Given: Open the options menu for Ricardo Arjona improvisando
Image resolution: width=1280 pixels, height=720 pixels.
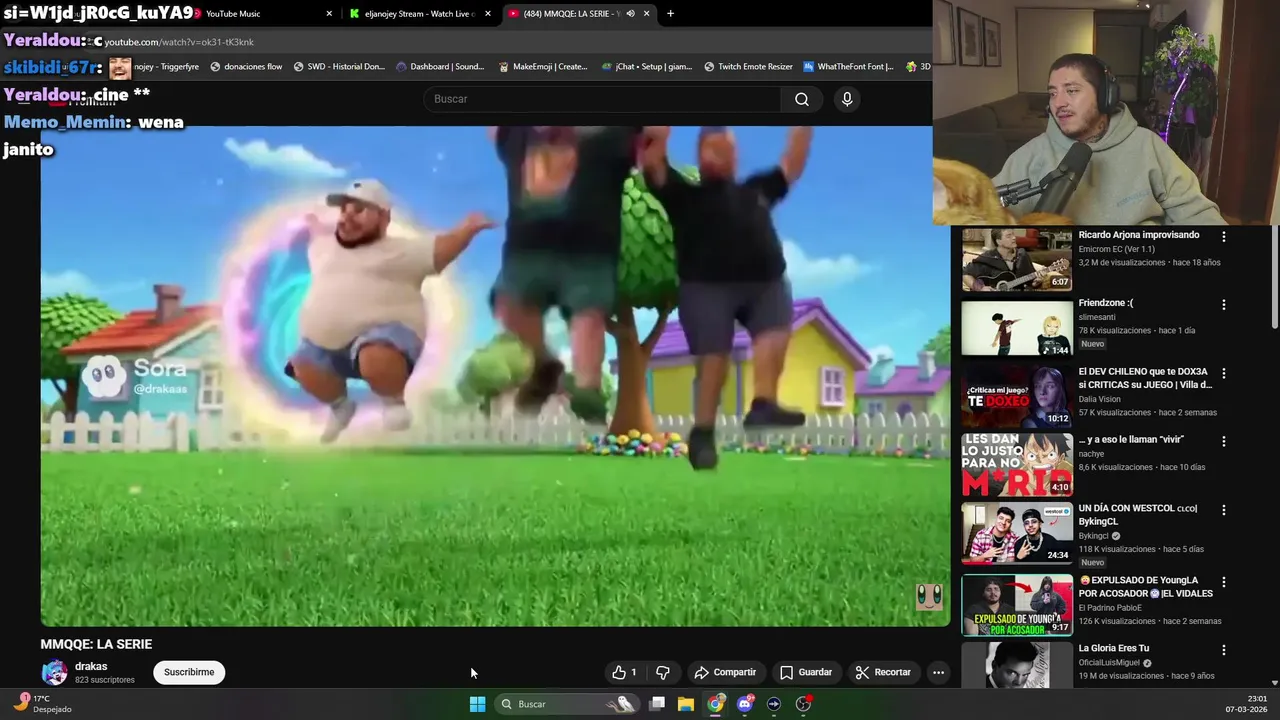Looking at the screenshot, I should 1223,236.
